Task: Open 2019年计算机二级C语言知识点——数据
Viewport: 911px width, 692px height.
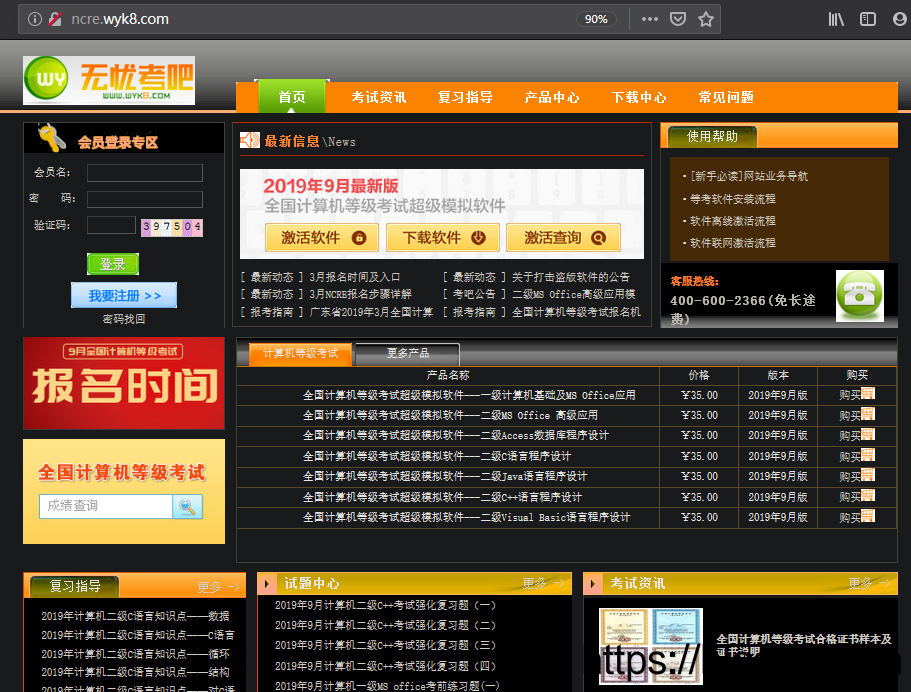Action: pos(135,616)
